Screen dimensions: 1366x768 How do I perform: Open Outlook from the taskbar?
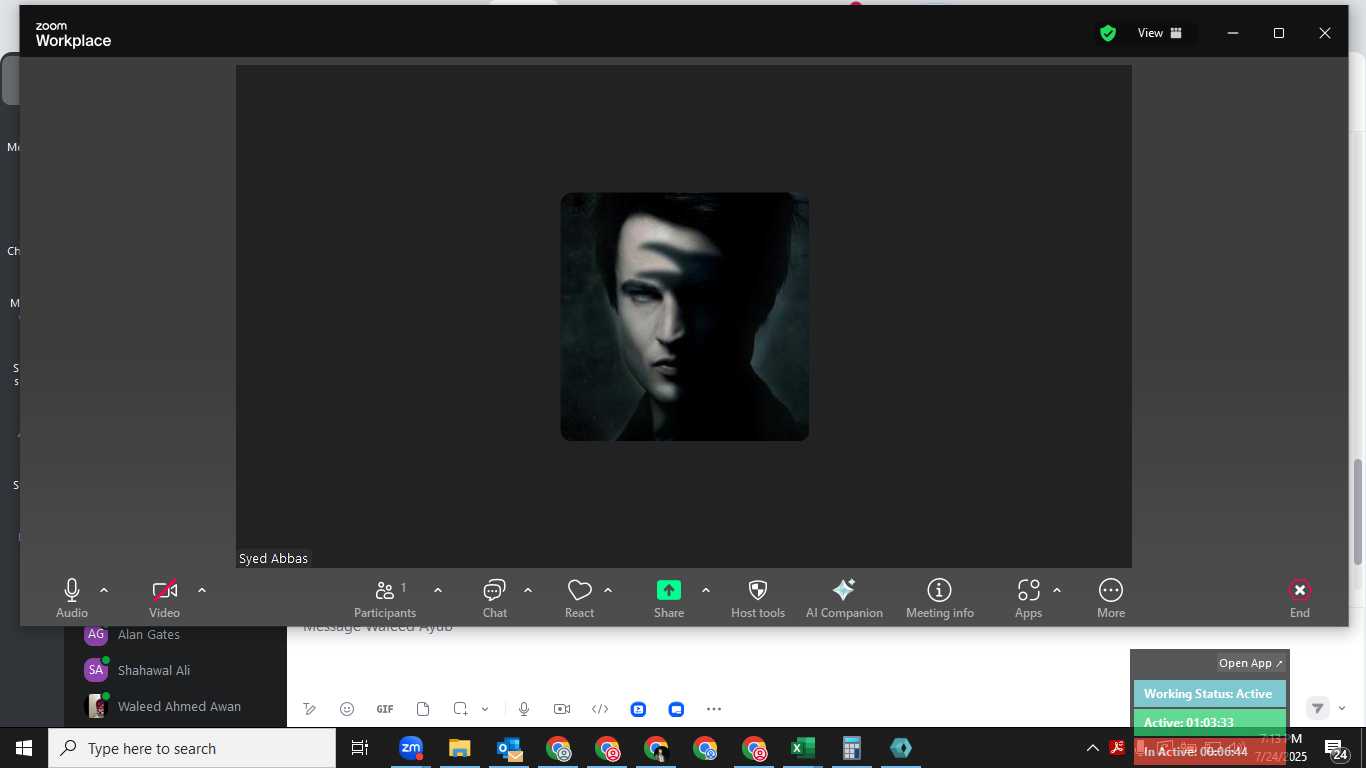[x=509, y=748]
